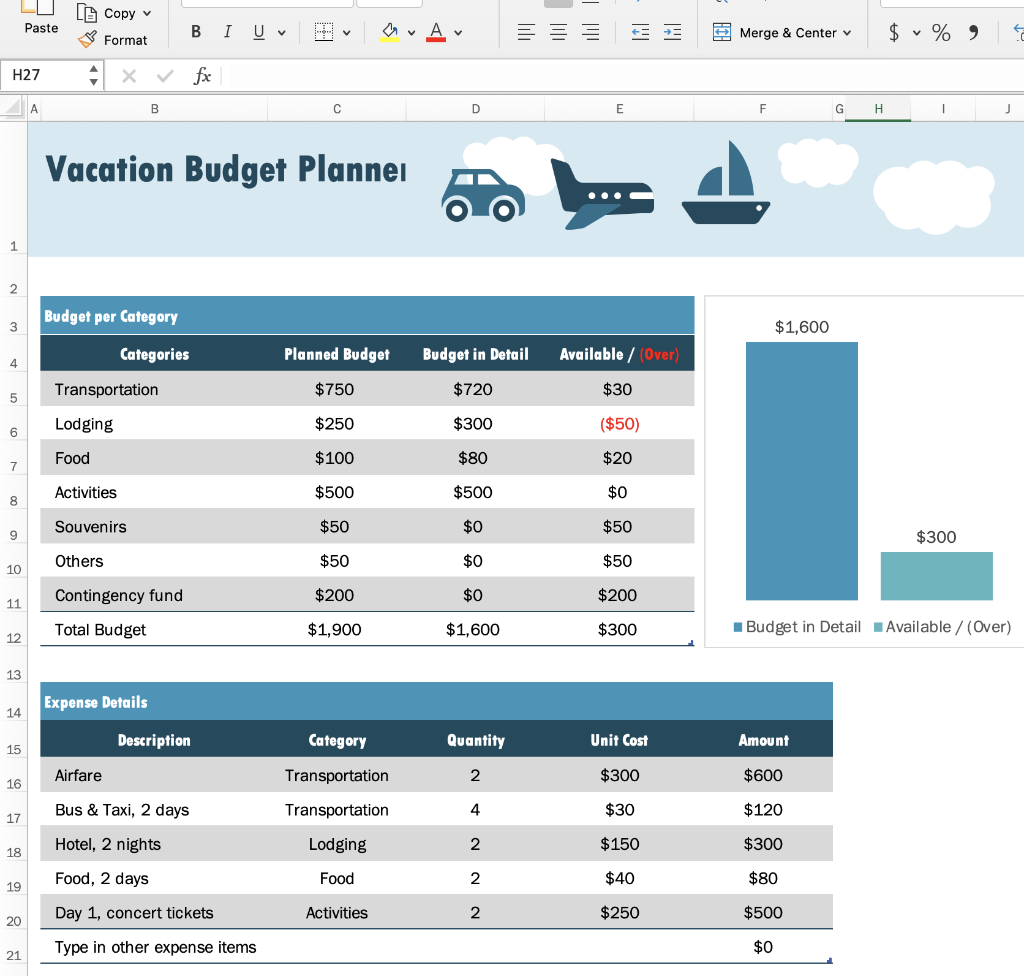Click the Paste button
This screenshot has height=976, width=1024.
pyautogui.click(x=40, y=18)
